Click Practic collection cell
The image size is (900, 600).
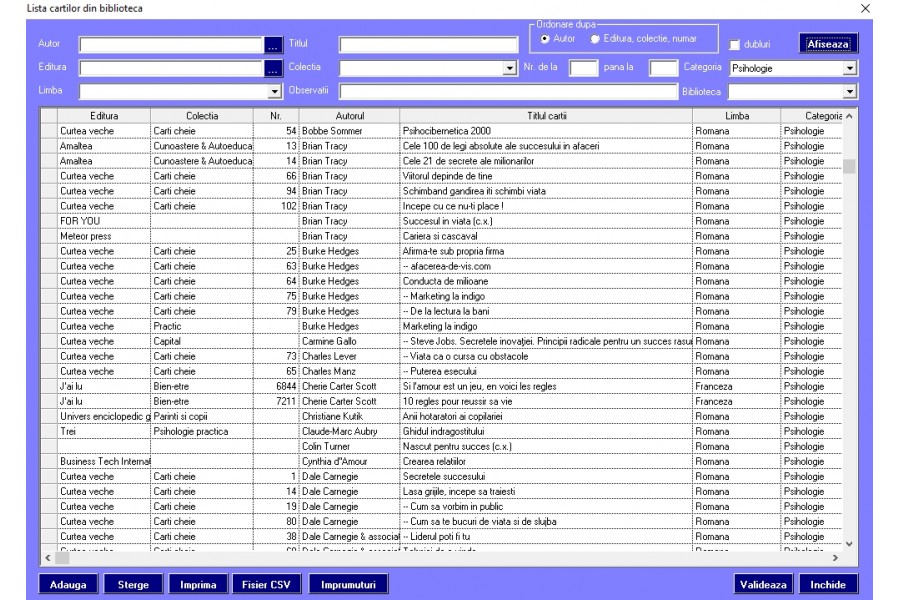(202, 326)
